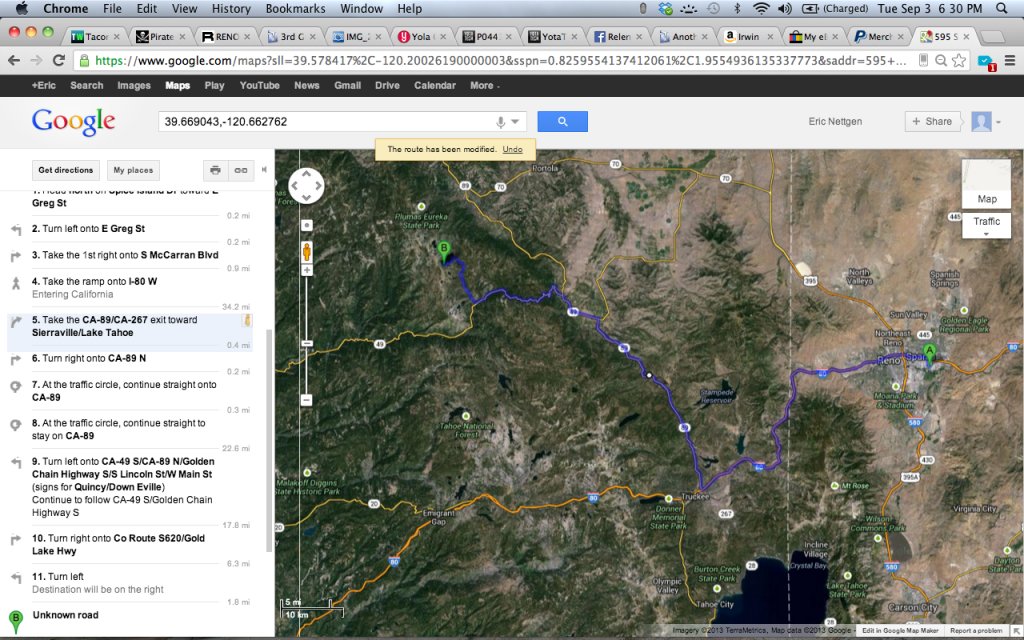Click the Google logo
This screenshot has width=1024, height=640.
click(73, 121)
